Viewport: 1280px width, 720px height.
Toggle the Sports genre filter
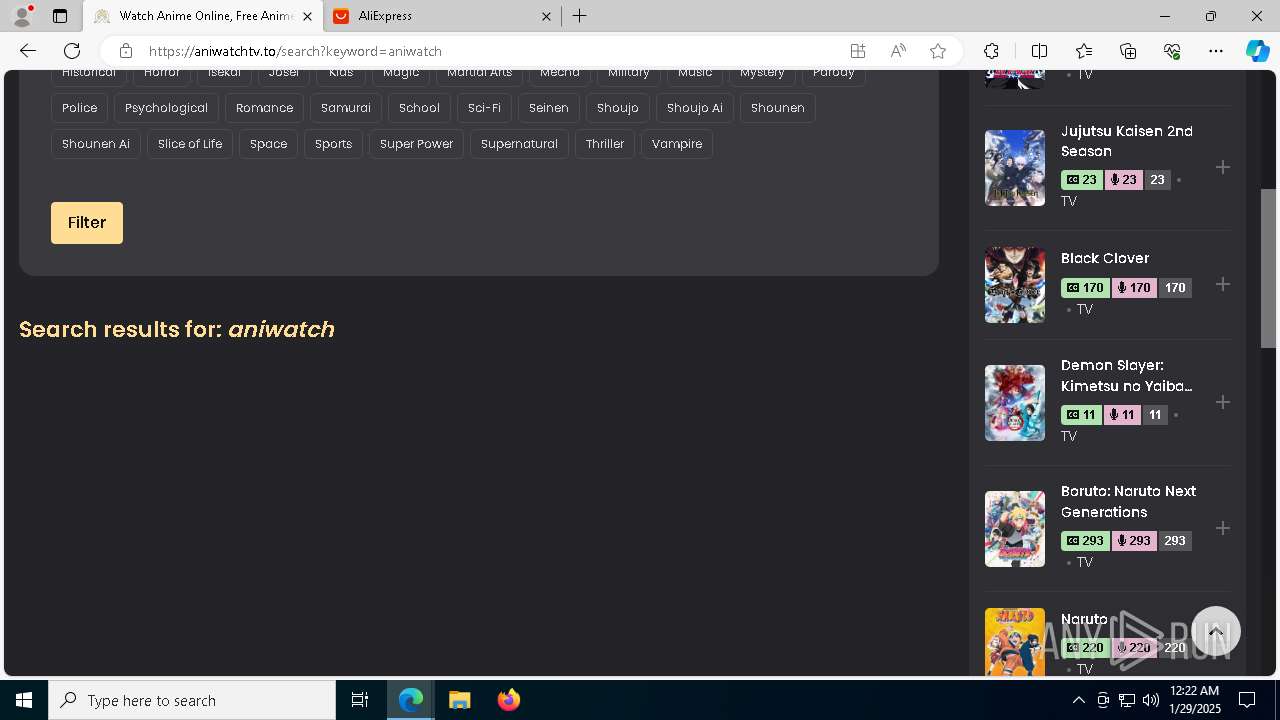pos(333,144)
